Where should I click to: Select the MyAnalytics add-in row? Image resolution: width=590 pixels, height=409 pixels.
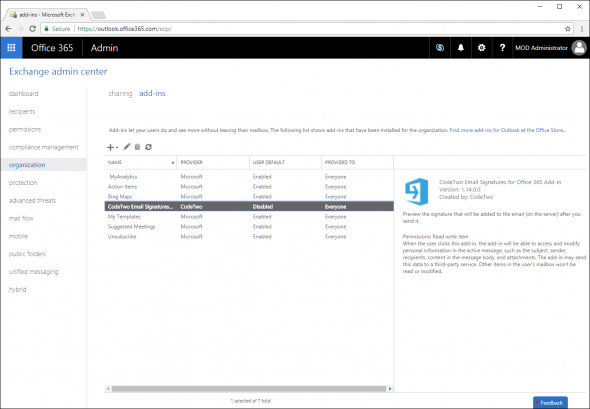click(x=249, y=176)
